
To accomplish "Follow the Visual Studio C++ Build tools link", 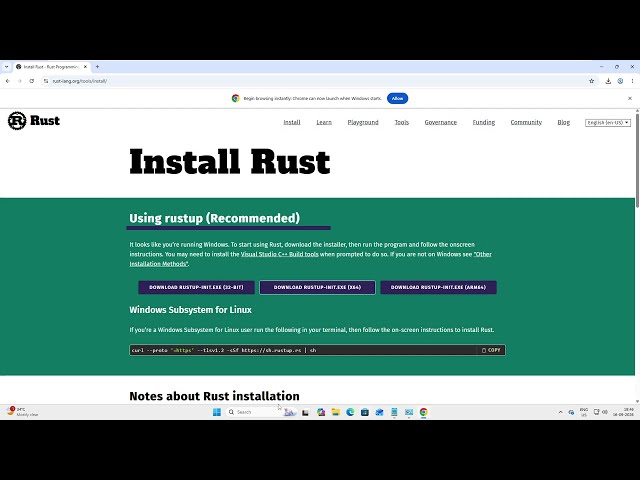I will [x=280, y=254].
